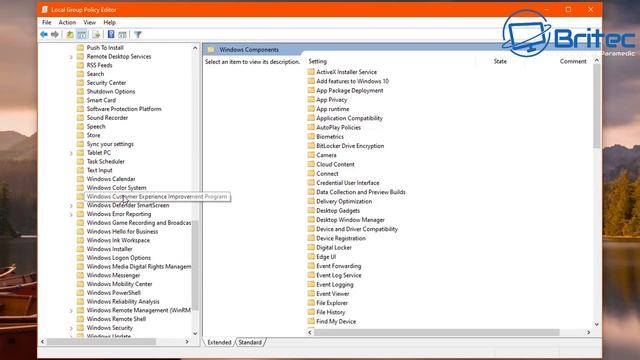
Task: Select Security Center in tree
Action: click(x=107, y=82)
